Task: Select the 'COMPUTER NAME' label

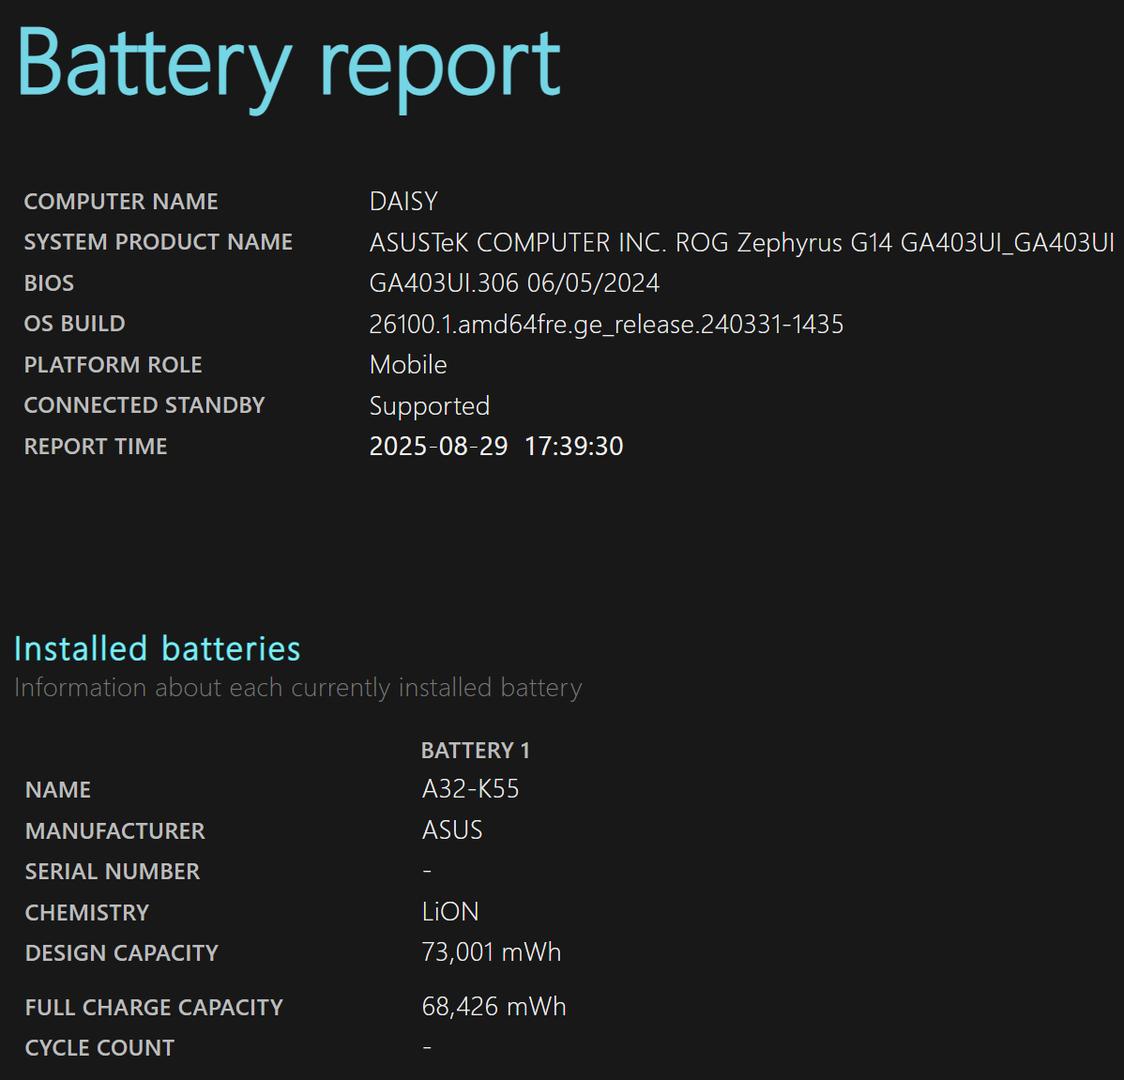Action: point(121,201)
